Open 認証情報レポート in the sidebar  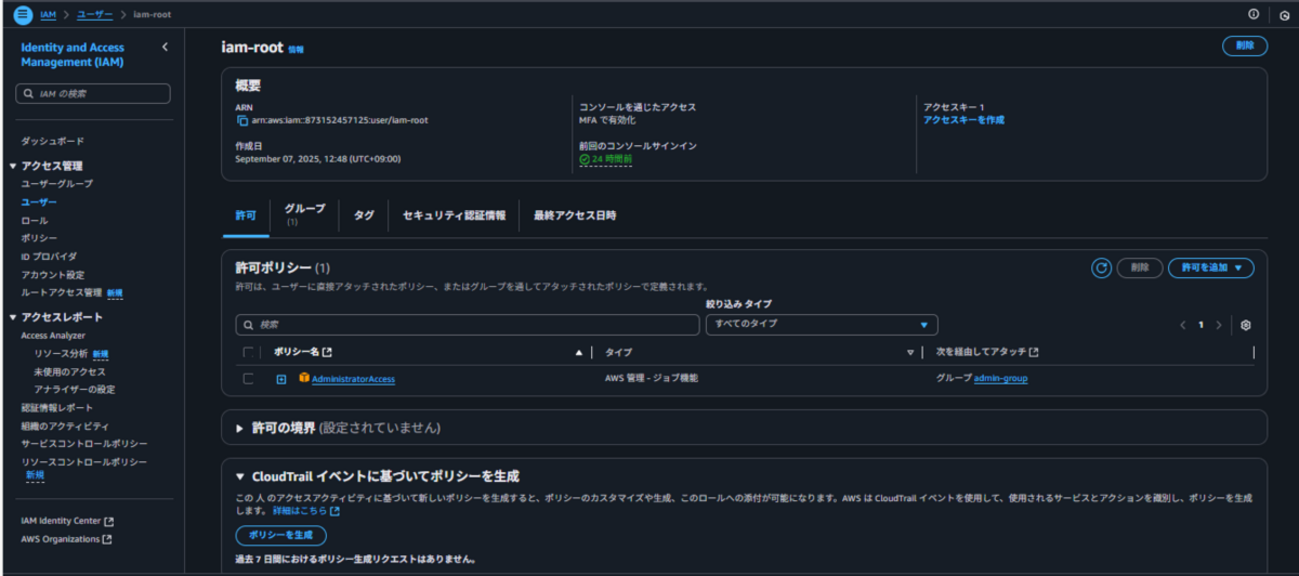[x=57, y=408]
